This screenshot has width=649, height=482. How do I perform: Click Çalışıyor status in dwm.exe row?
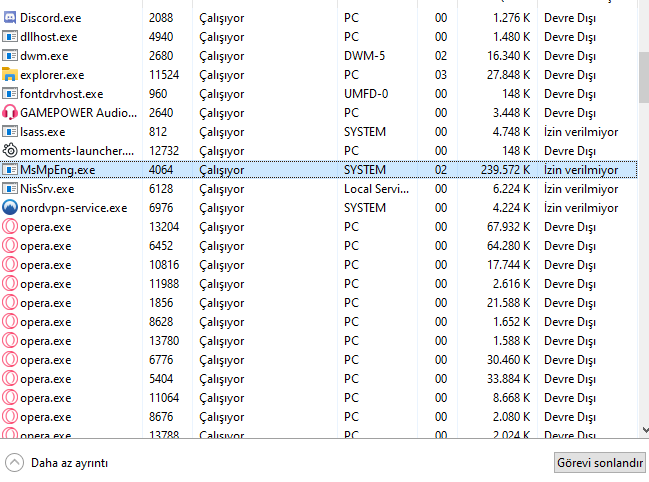pos(221,56)
